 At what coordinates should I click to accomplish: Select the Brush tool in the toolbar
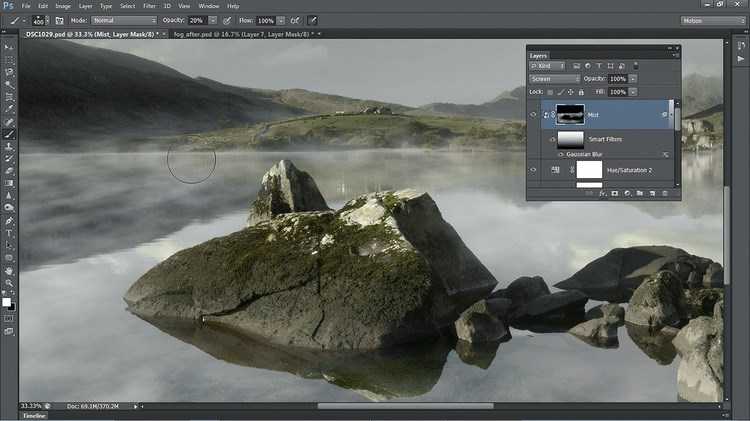[x=9, y=134]
